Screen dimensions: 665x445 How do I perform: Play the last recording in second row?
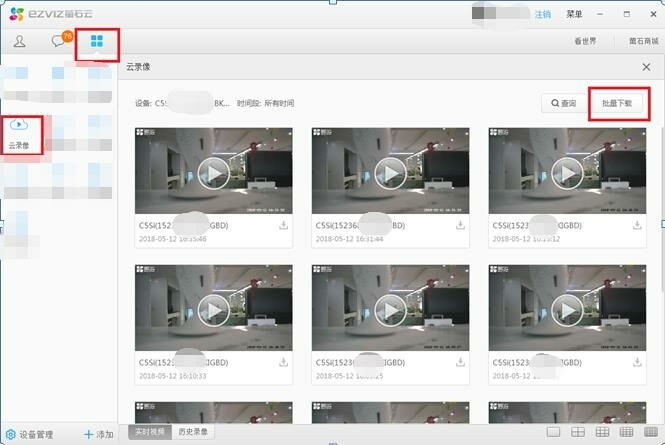[x=567, y=310]
